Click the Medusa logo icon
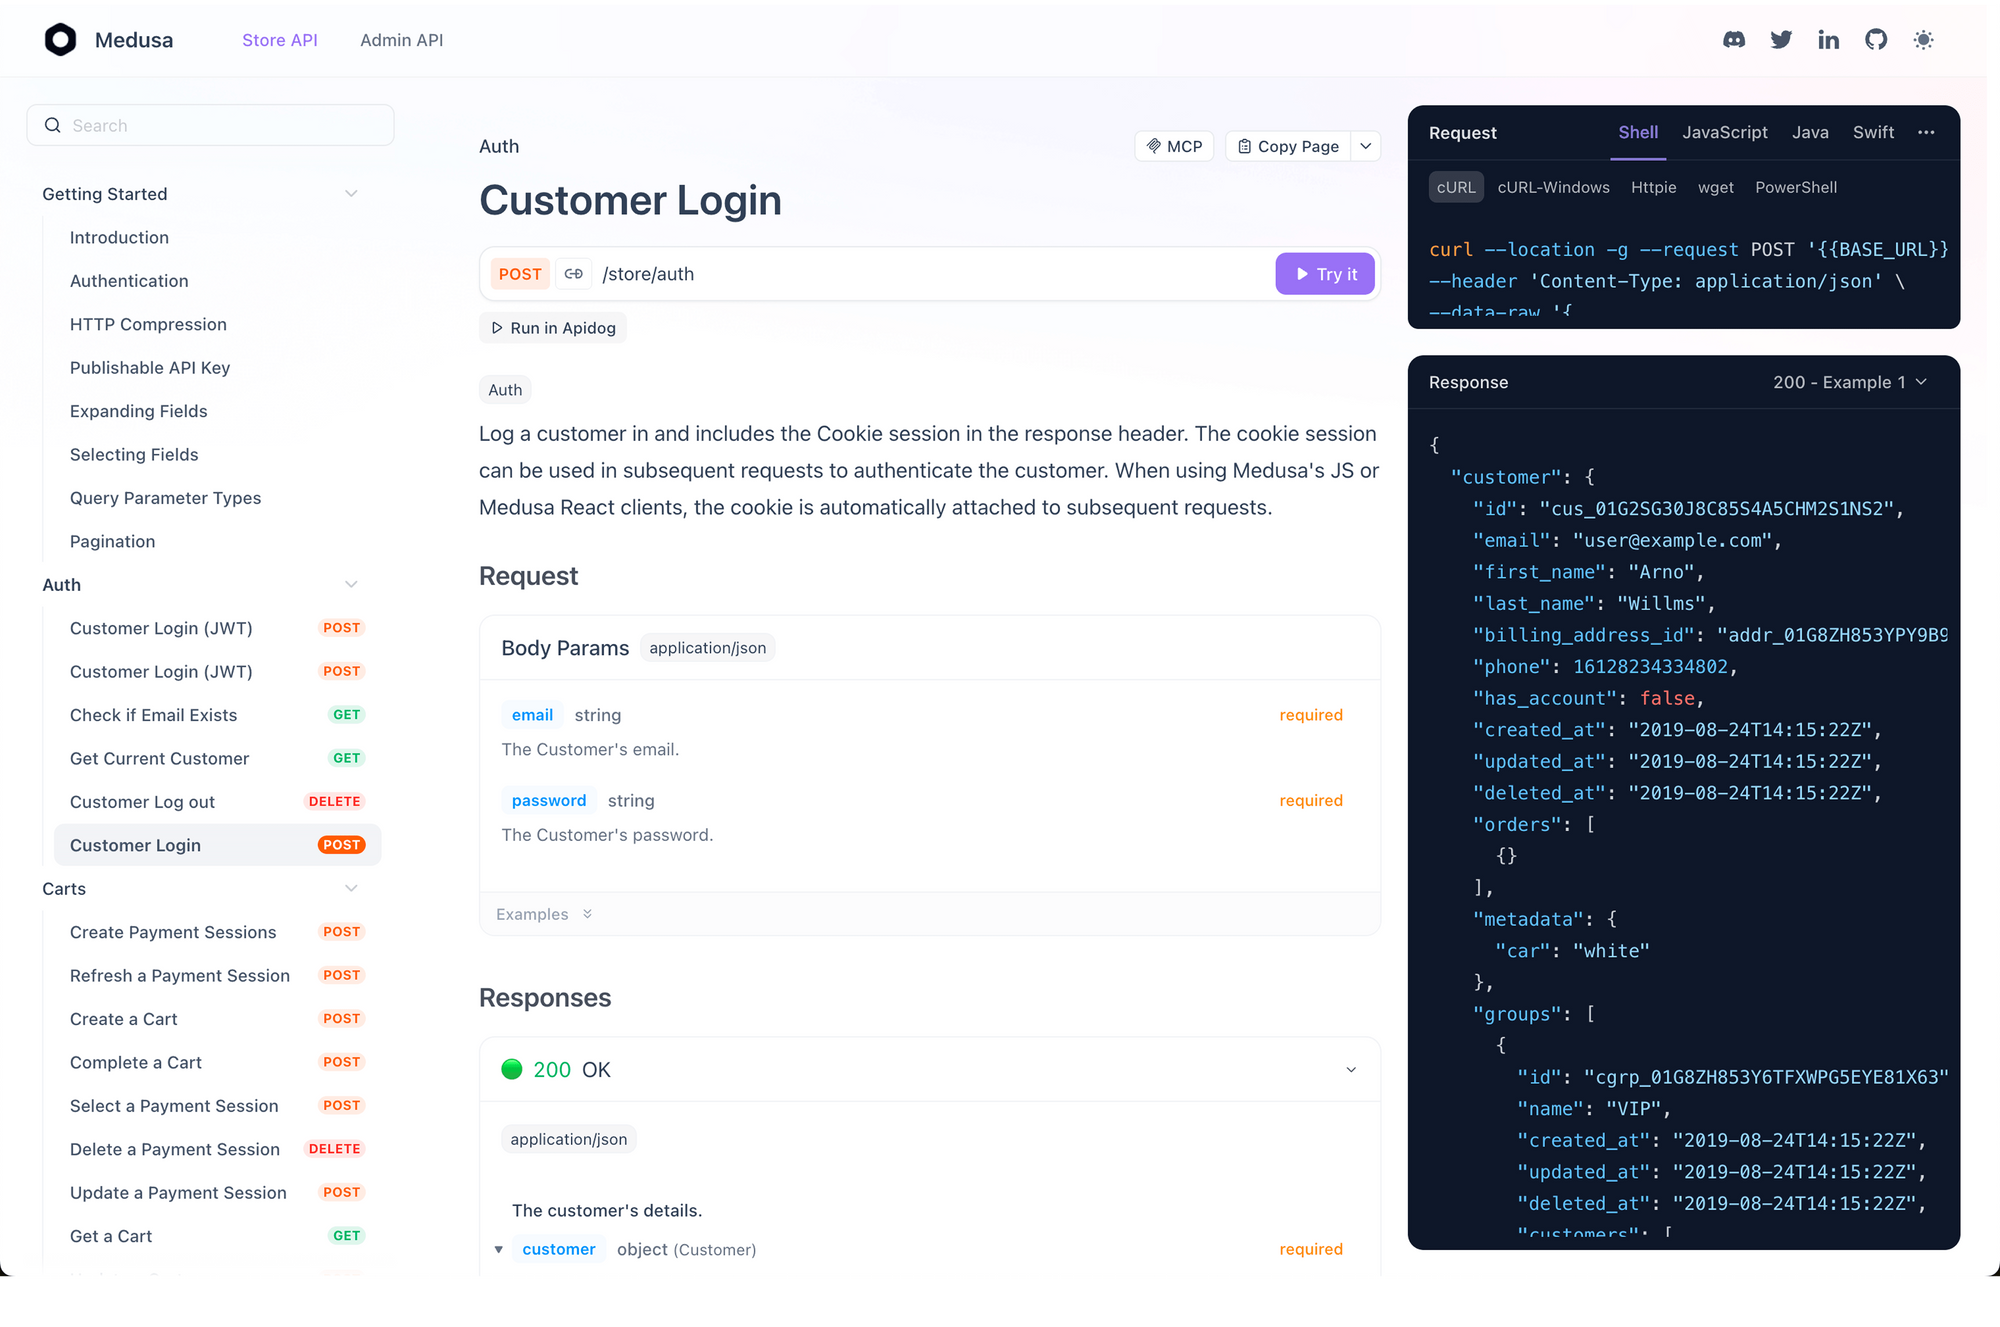Viewport: 2000px width, 1327px height. click(x=60, y=40)
